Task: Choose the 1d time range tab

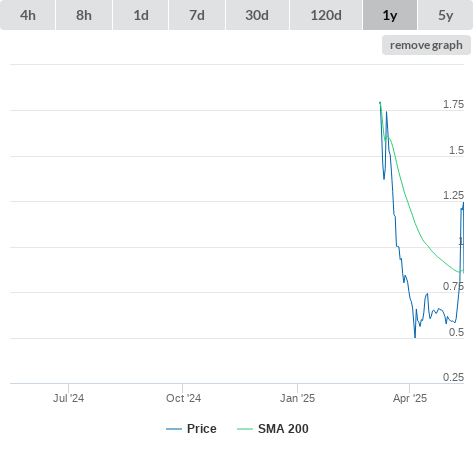Action: click(141, 15)
